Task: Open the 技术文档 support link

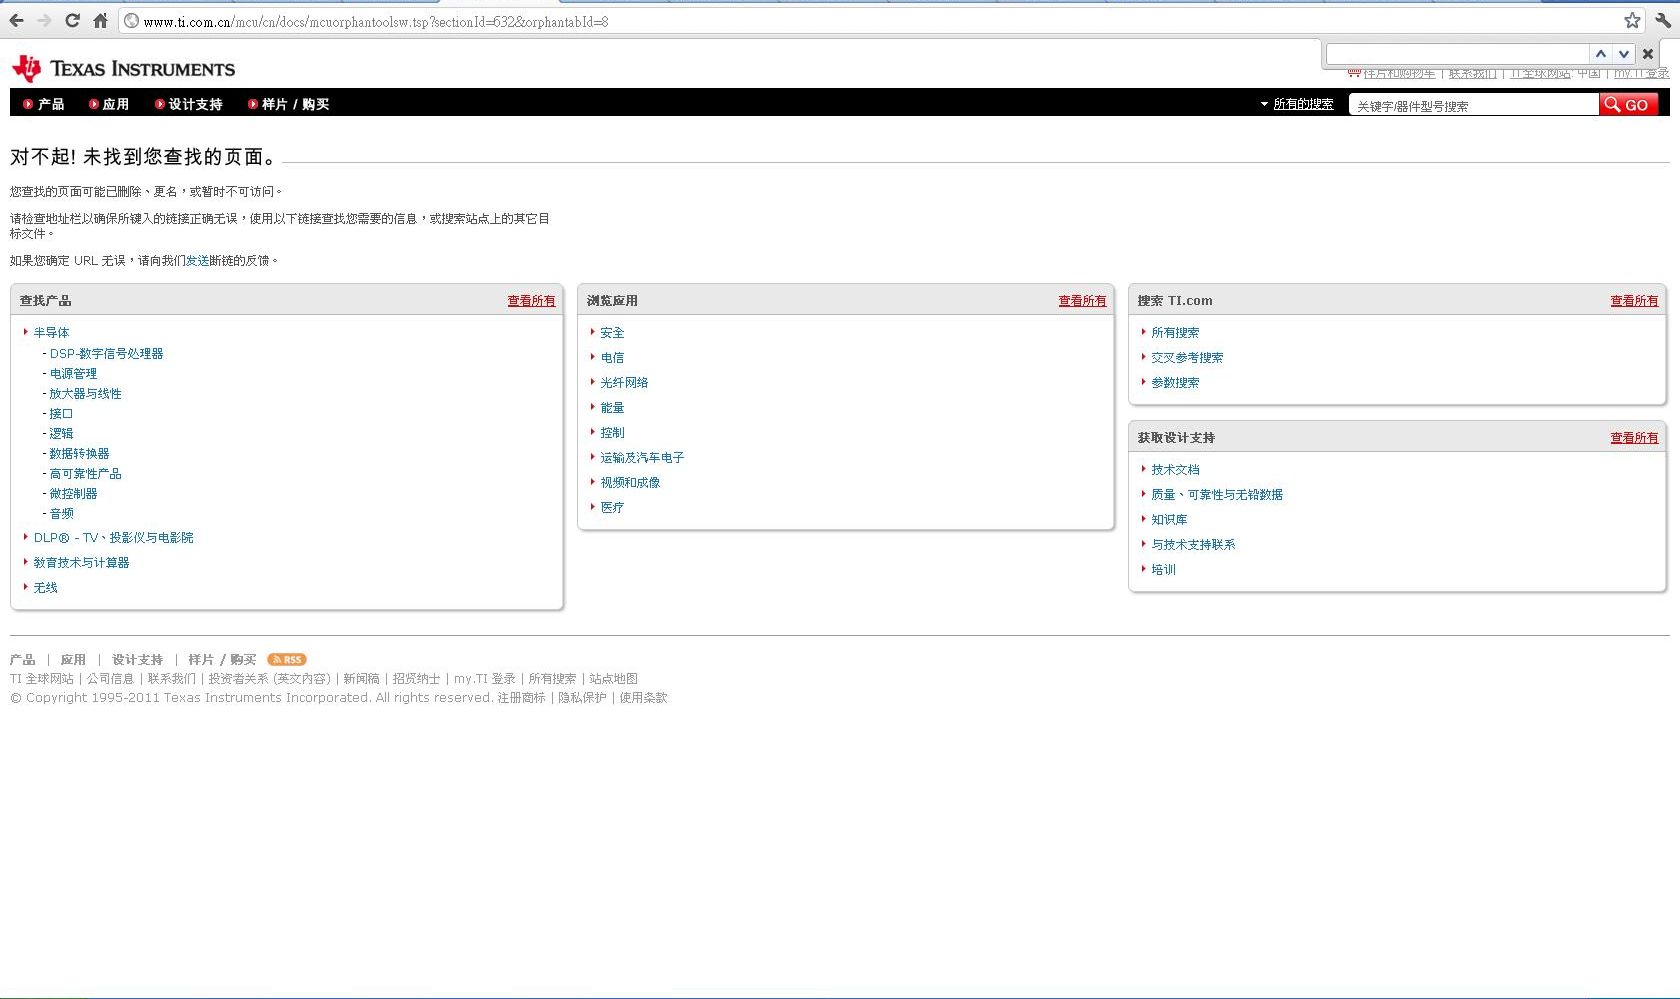Action: tap(1175, 470)
